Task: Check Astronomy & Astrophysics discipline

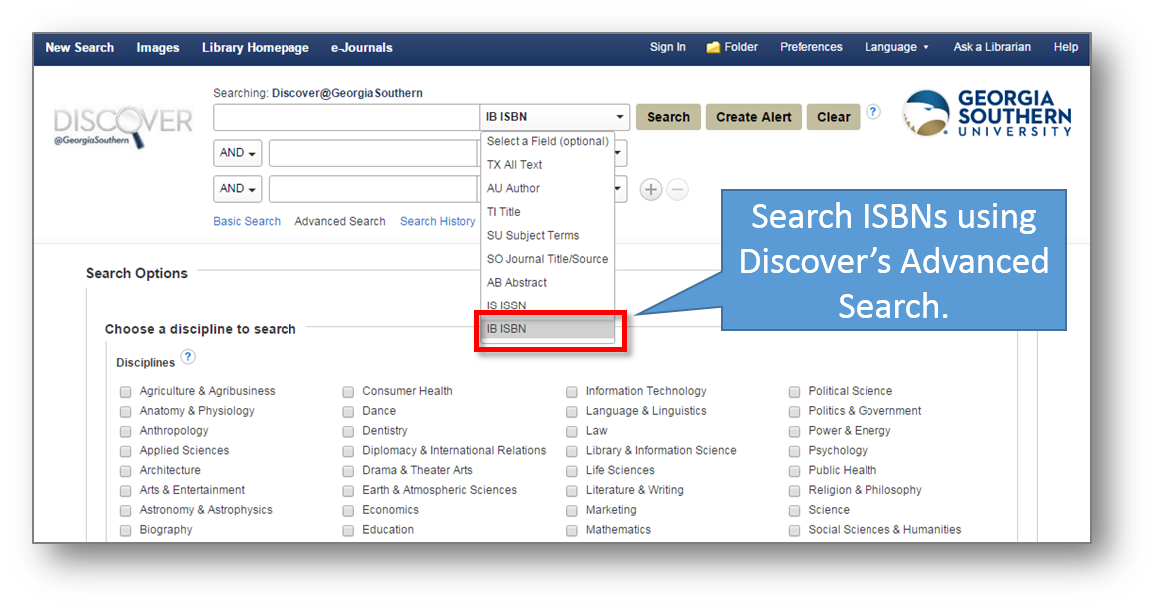Action: click(126, 511)
